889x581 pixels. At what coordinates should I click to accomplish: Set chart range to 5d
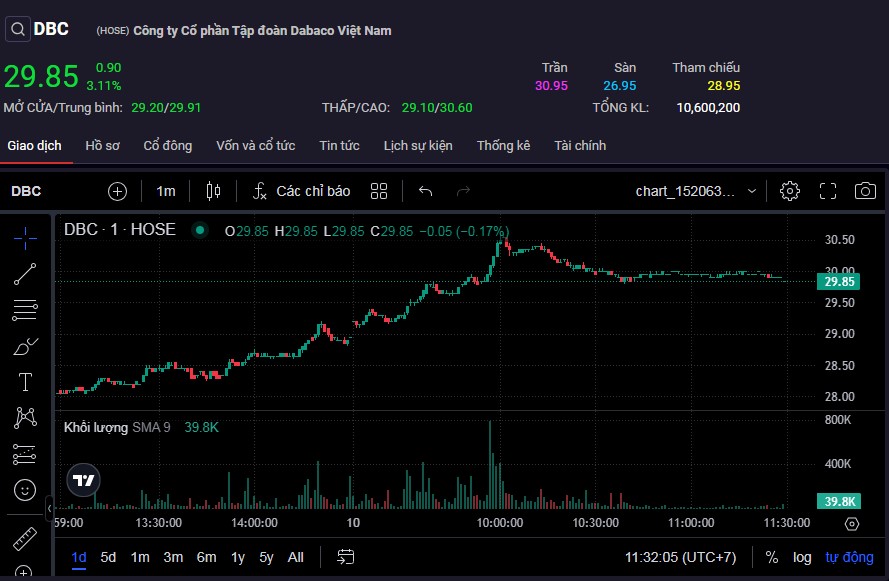point(108,557)
